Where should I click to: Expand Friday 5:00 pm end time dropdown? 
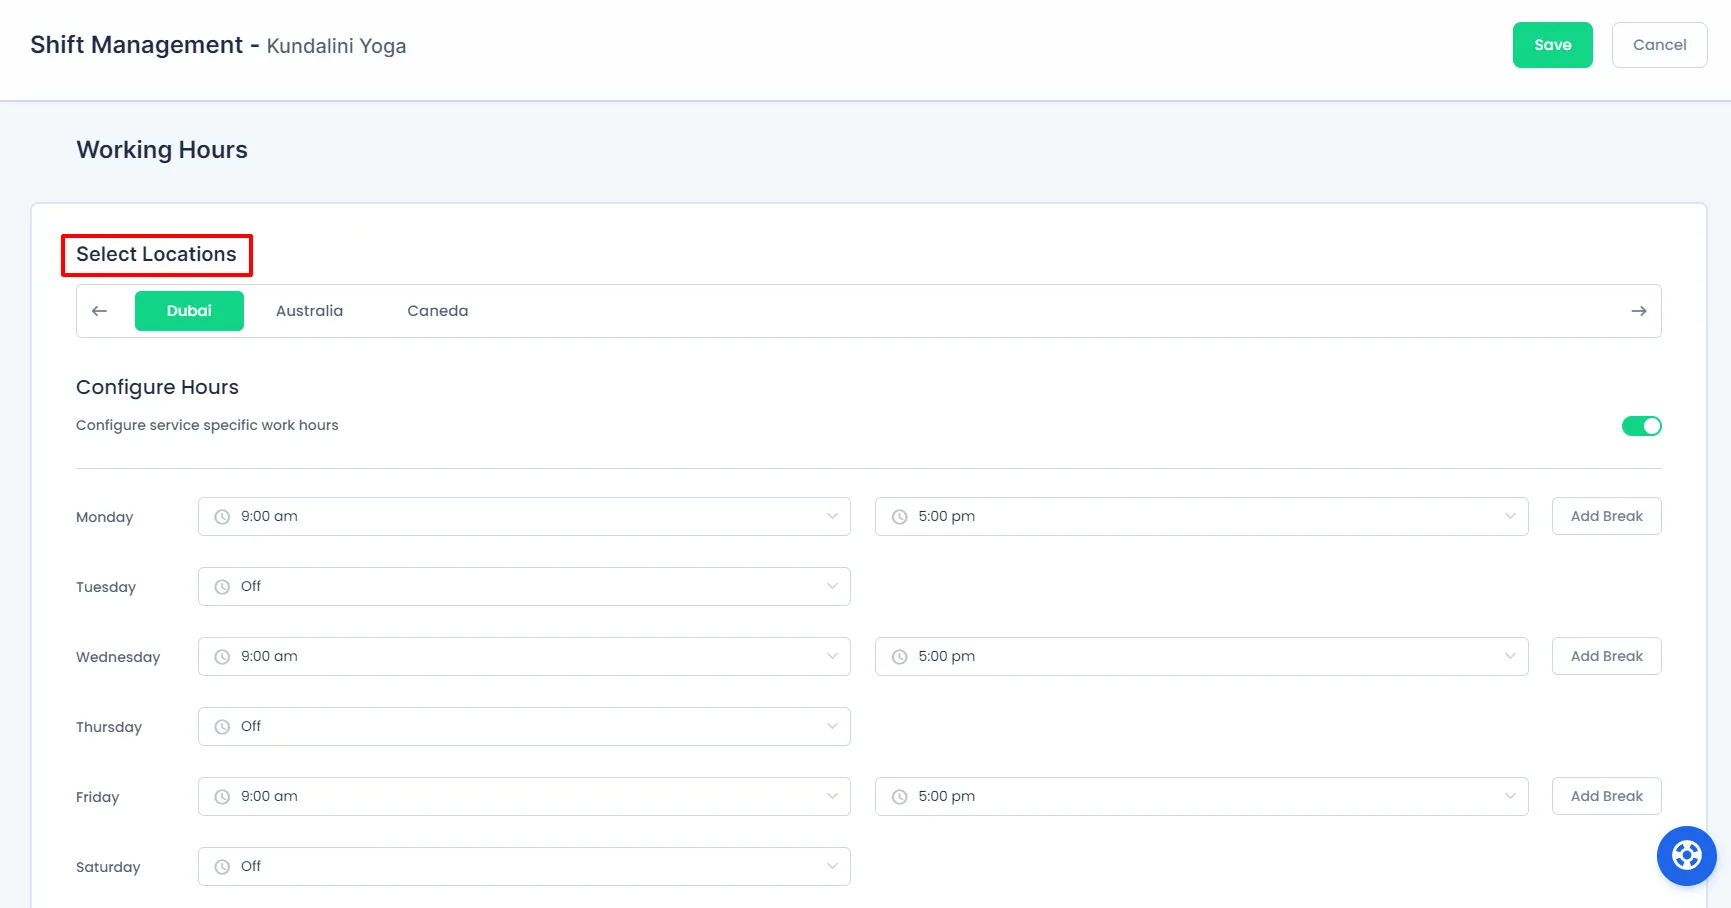[x=1201, y=797]
